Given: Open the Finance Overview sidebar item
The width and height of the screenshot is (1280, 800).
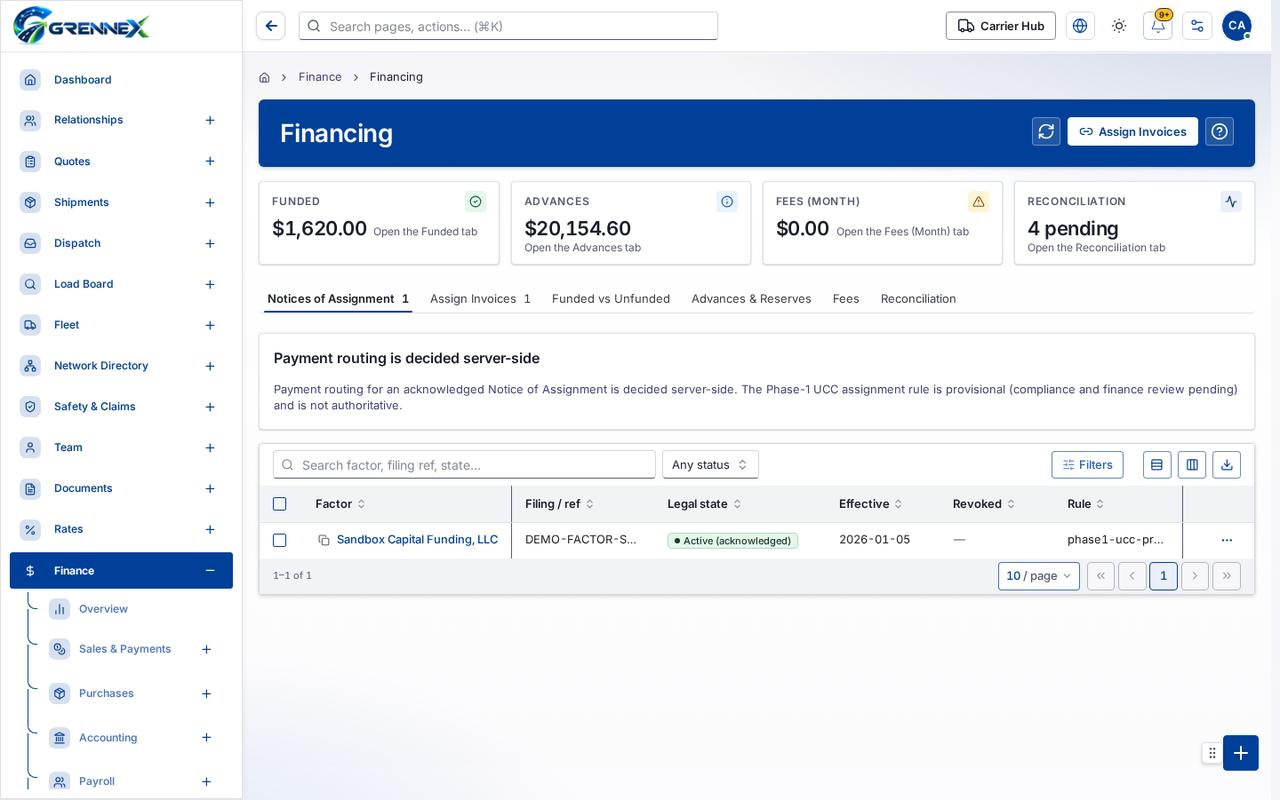Looking at the screenshot, I should pyautogui.click(x=103, y=609).
